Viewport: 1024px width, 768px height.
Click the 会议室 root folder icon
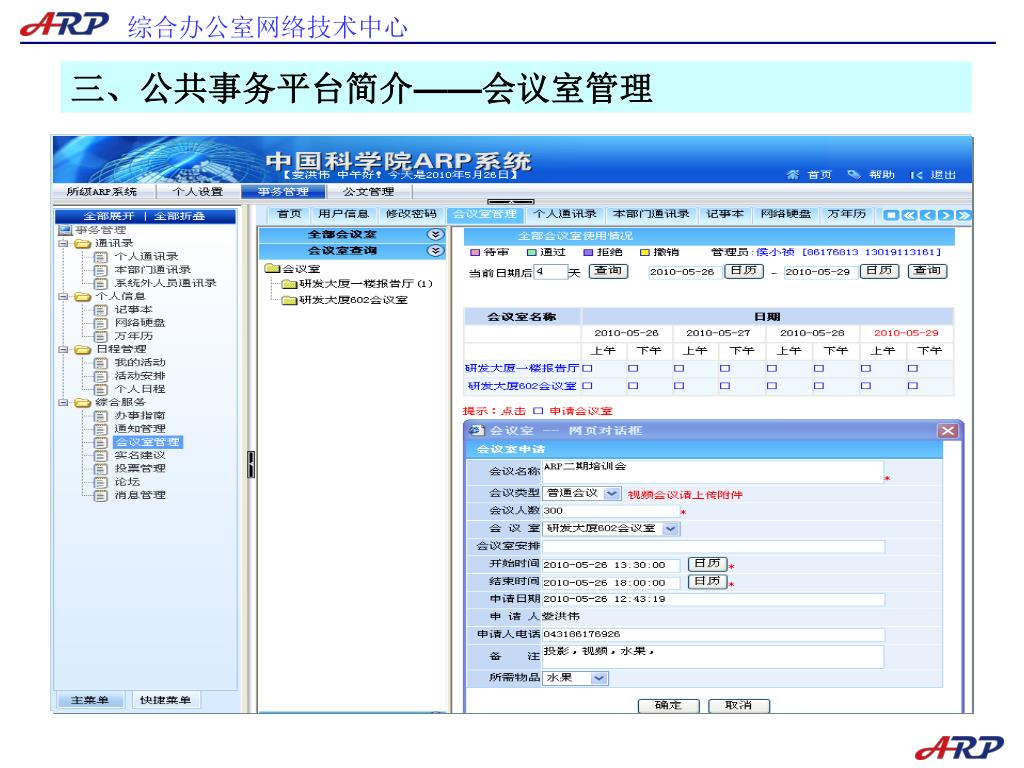(272, 268)
